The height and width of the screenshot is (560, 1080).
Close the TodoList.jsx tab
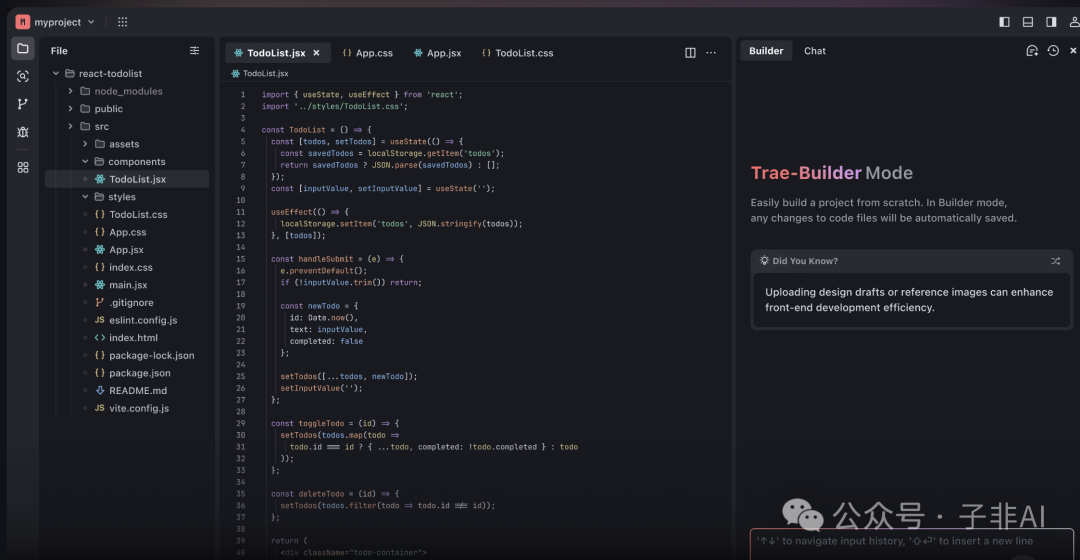pos(316,52)
